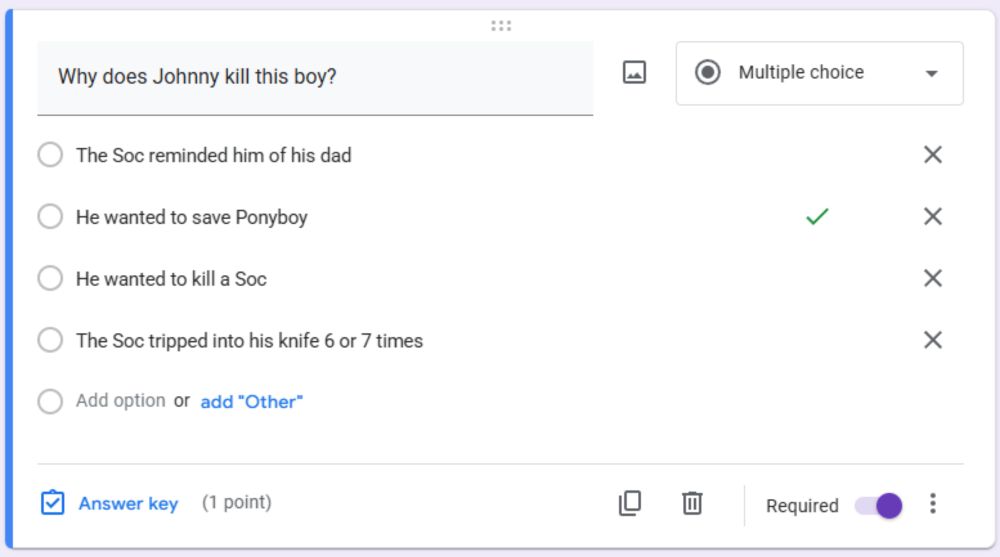Open more options three-dot menu
Viewport: 1000px width, 557px height.
[933, 504]
